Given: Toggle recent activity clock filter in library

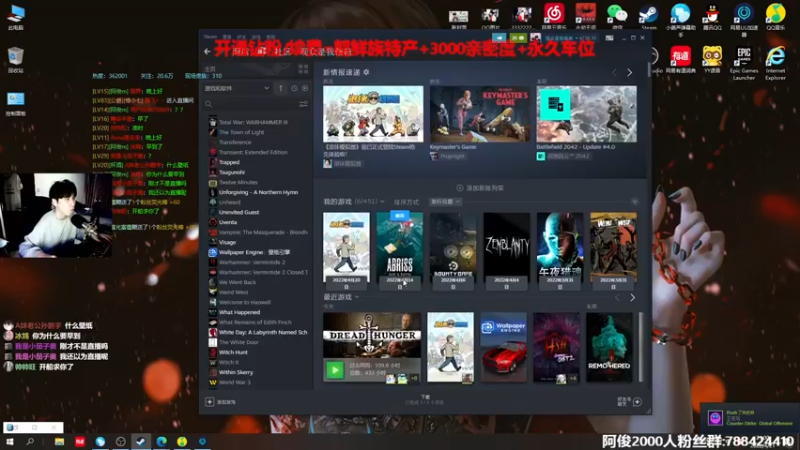Looking at the screenshot, I should click(x=294, y=88).
